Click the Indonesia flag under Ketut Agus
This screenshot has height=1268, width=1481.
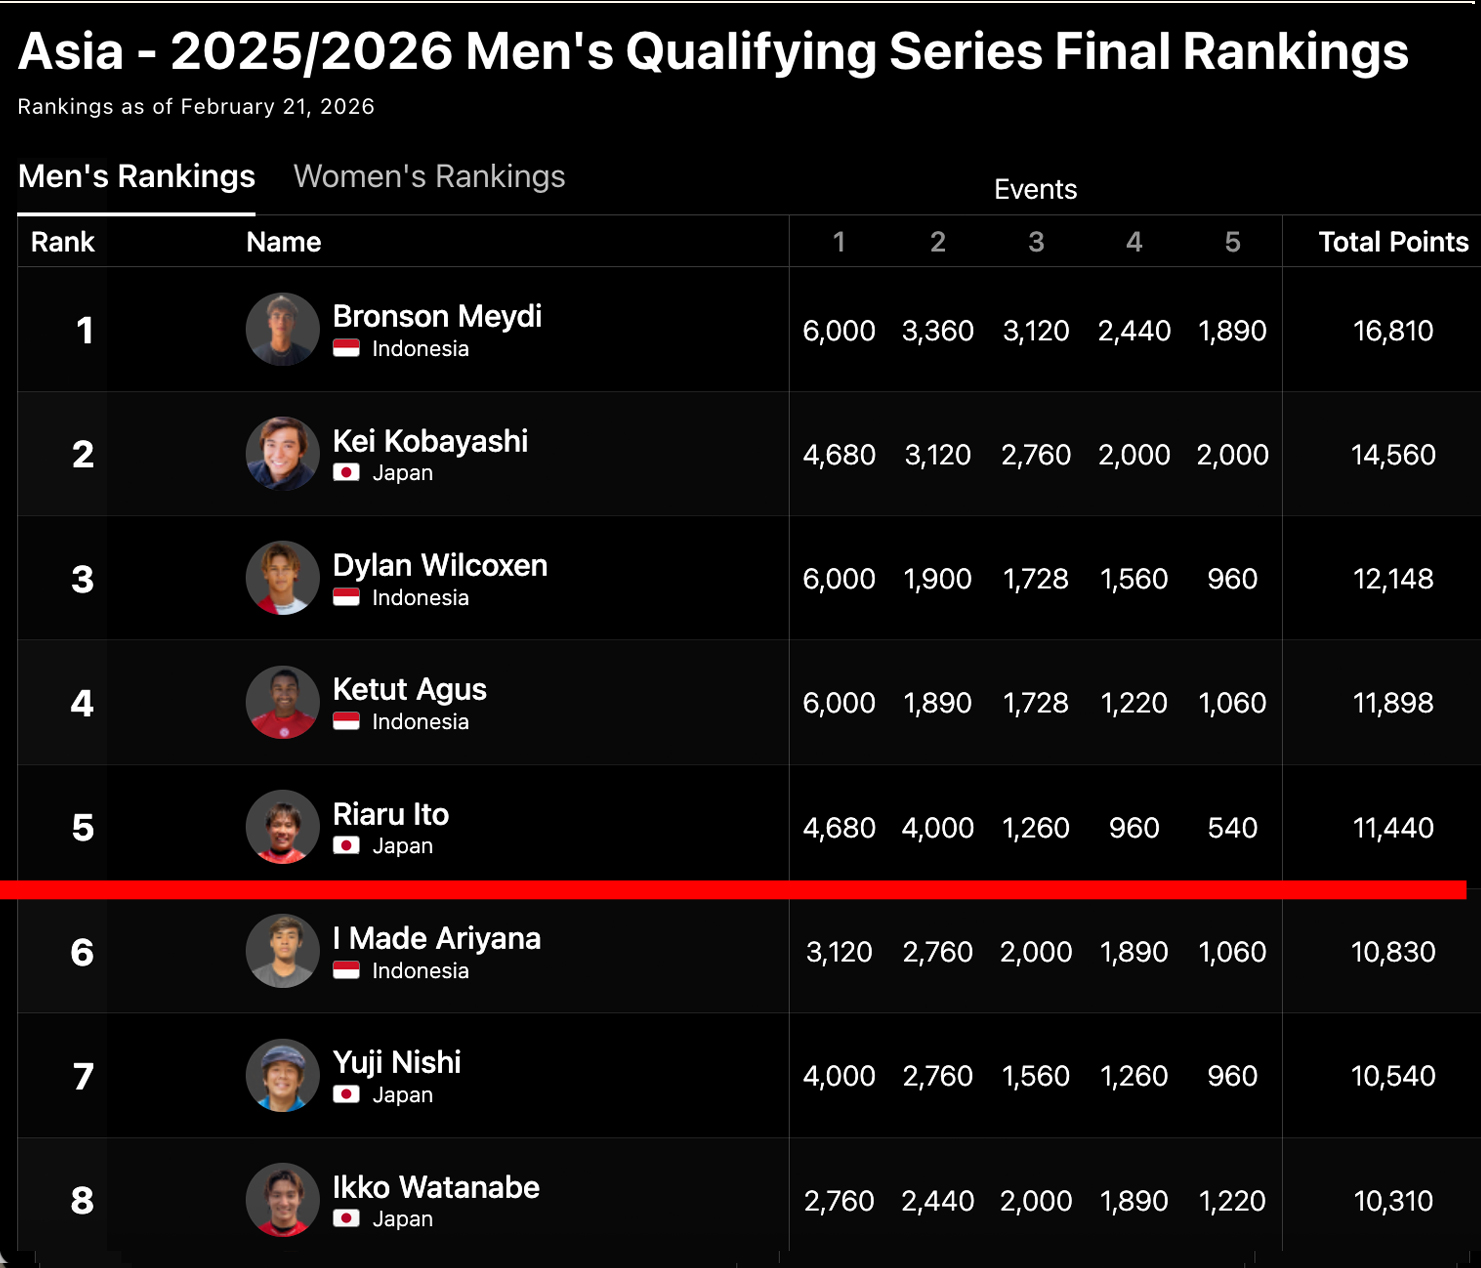[x=346, y=722]
